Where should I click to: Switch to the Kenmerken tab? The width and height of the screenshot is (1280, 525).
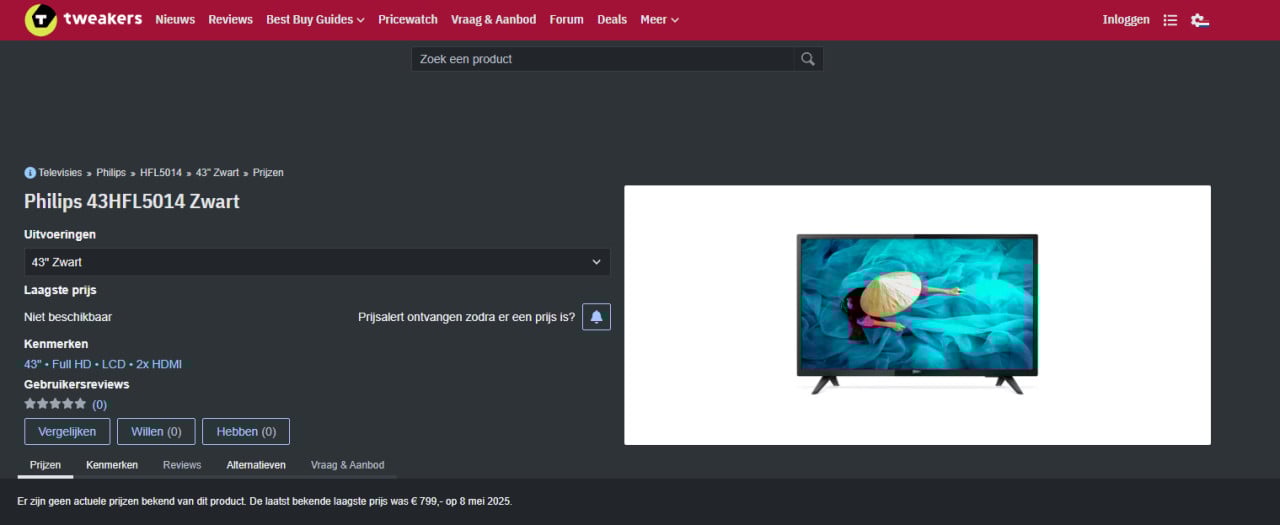tap(112, 465)
